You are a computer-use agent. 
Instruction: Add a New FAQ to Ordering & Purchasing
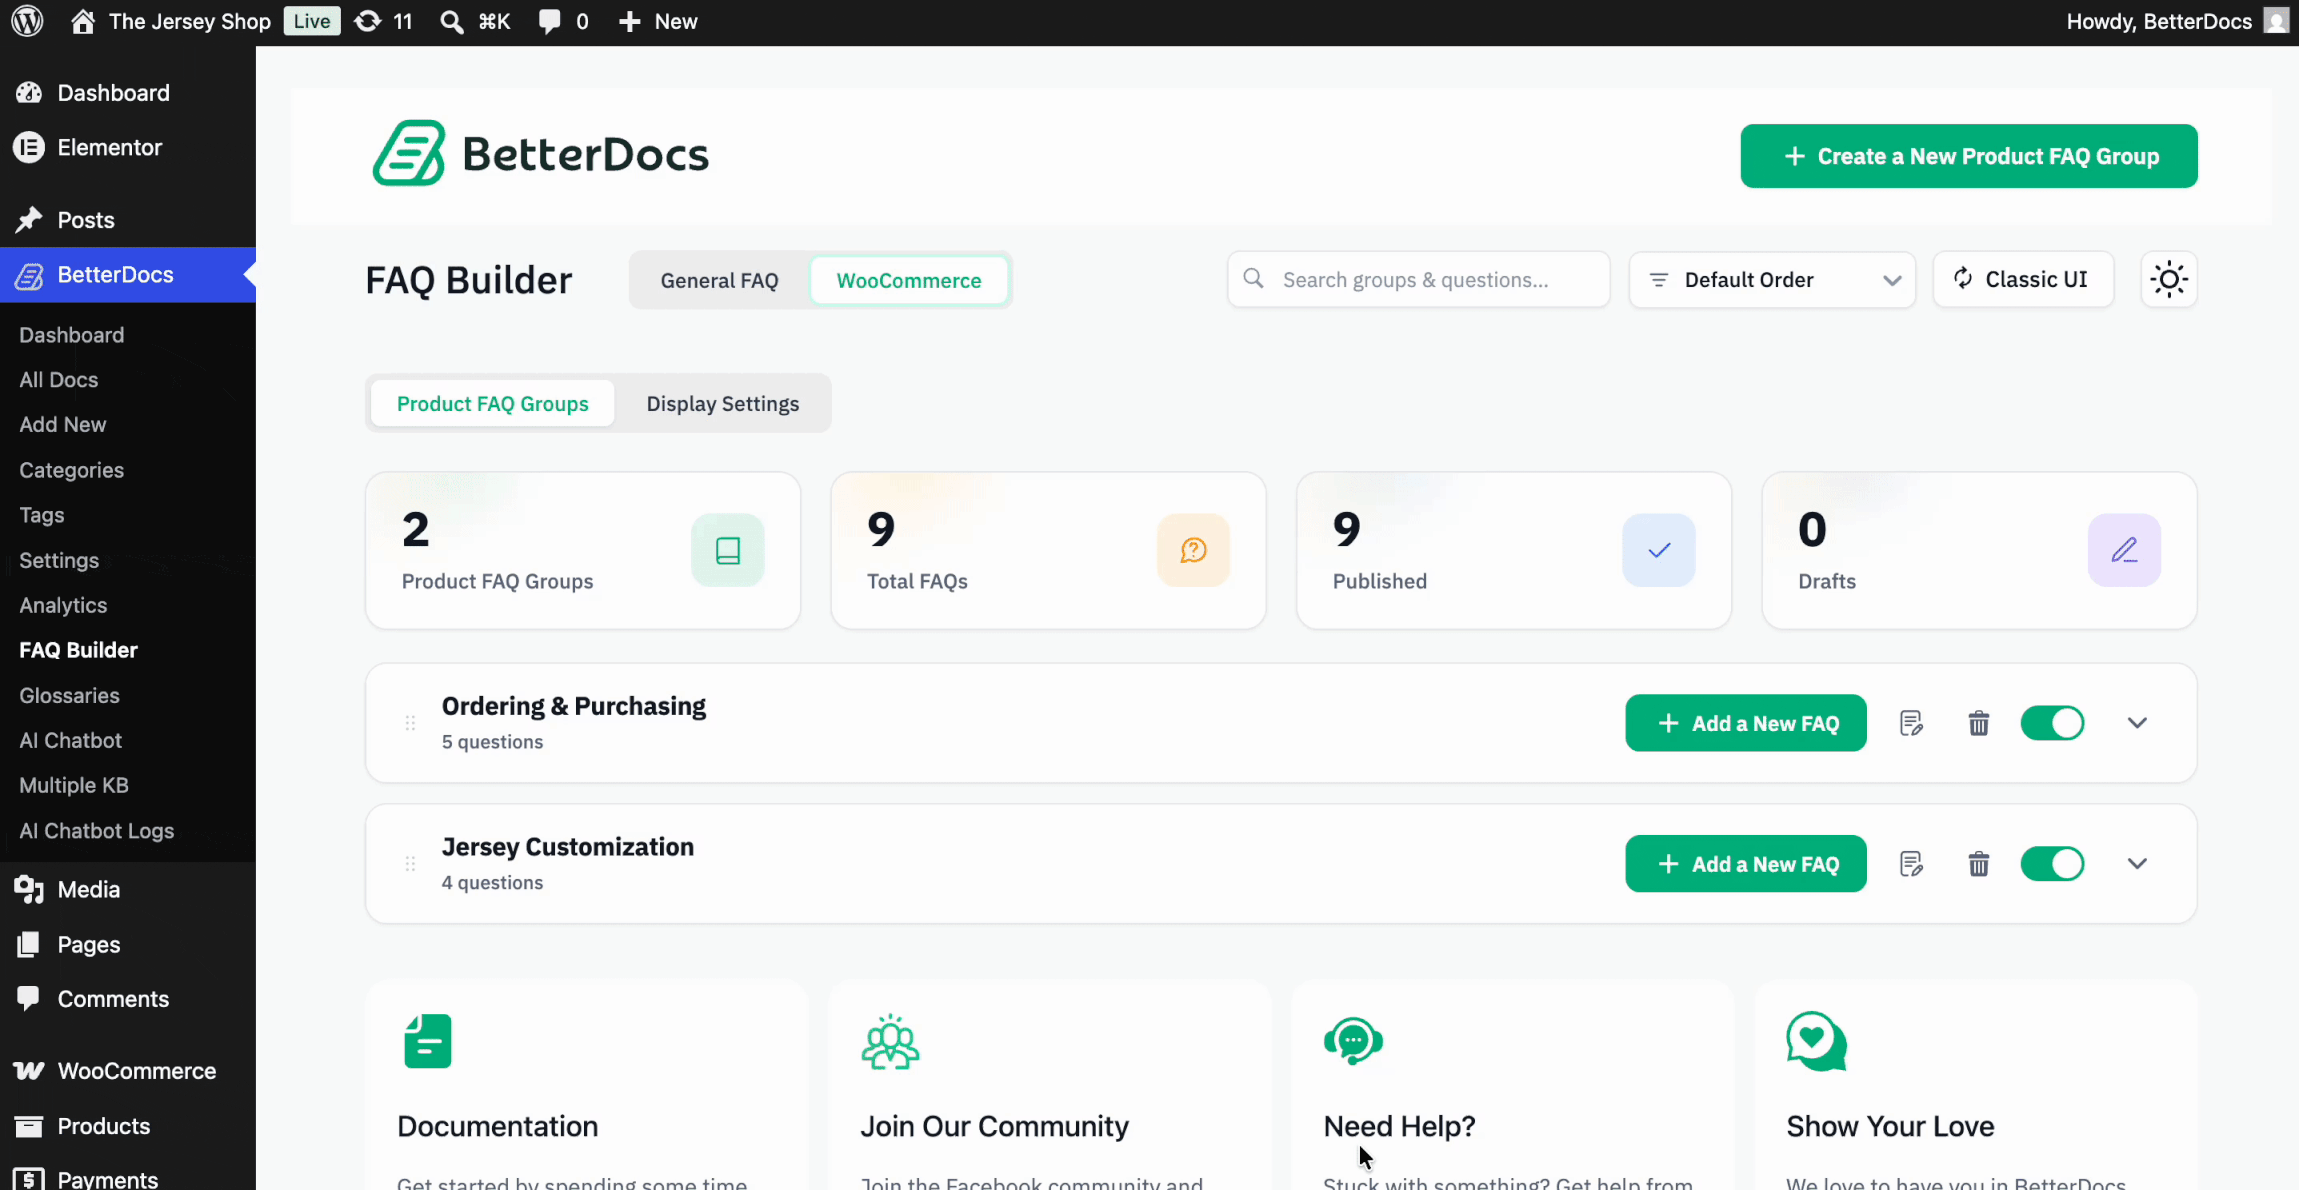[1746, 723]
